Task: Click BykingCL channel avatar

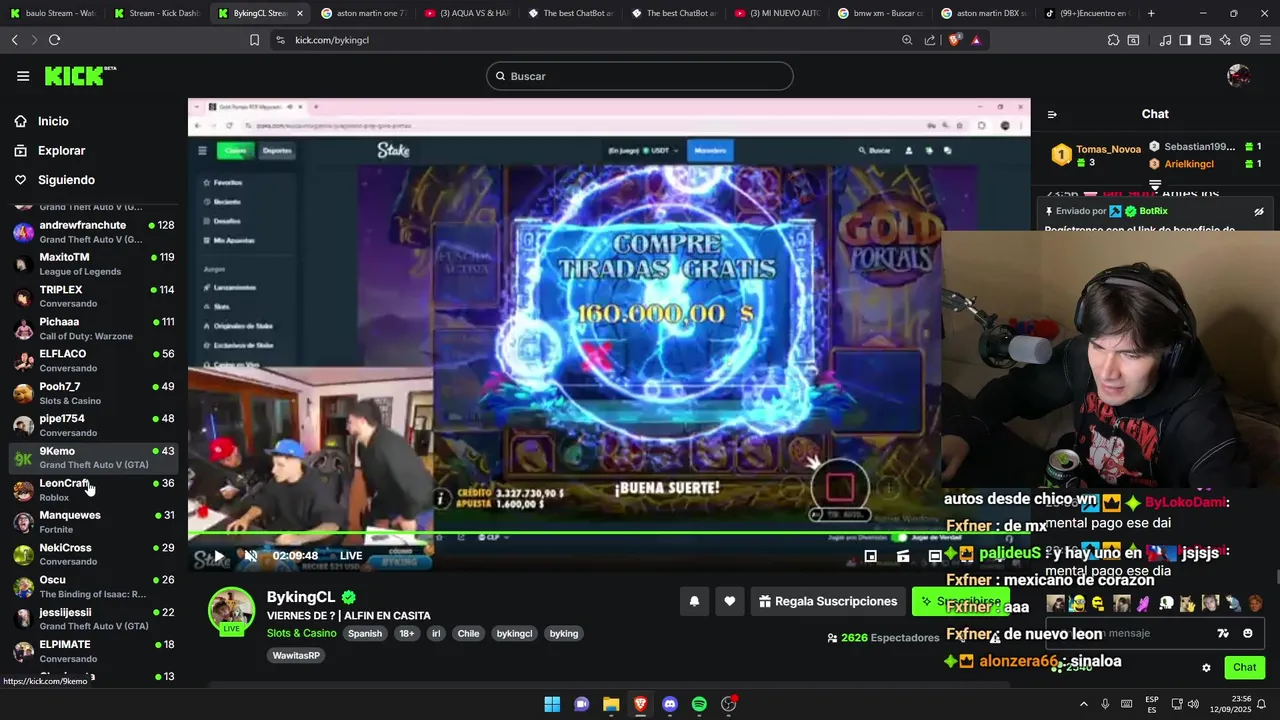Action: coord(231,609)
